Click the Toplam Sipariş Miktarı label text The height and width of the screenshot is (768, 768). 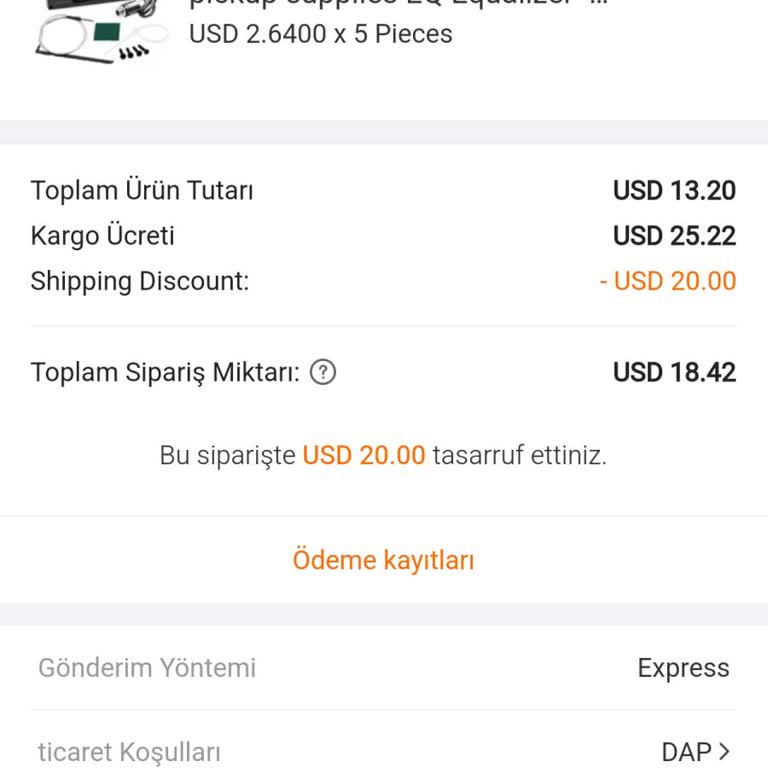165,373
